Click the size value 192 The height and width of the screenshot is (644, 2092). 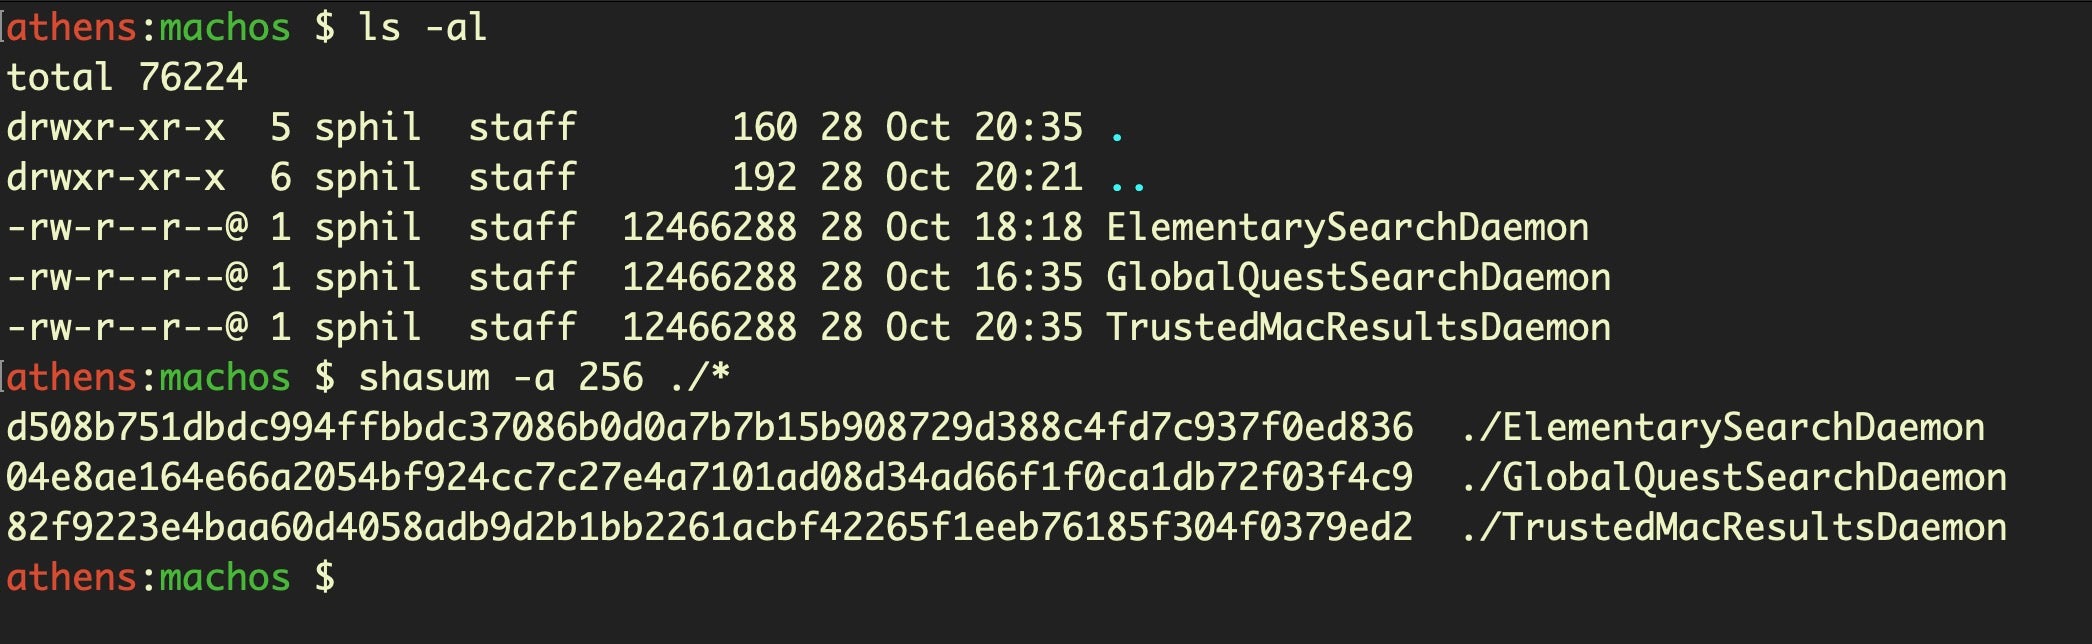(x=764, y=178)
